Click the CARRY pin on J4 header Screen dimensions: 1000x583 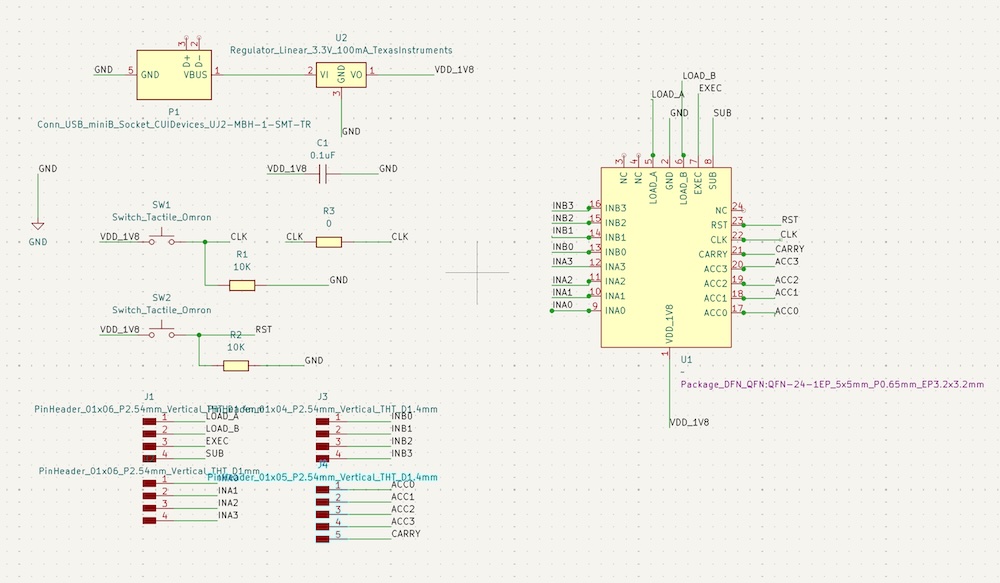[x=405, y=534]
